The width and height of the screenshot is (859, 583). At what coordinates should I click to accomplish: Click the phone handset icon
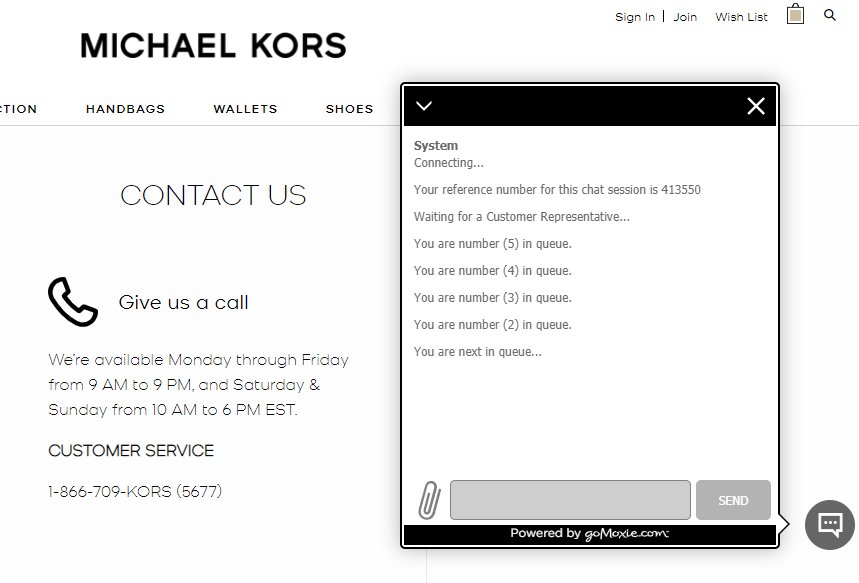click(73, 302)
